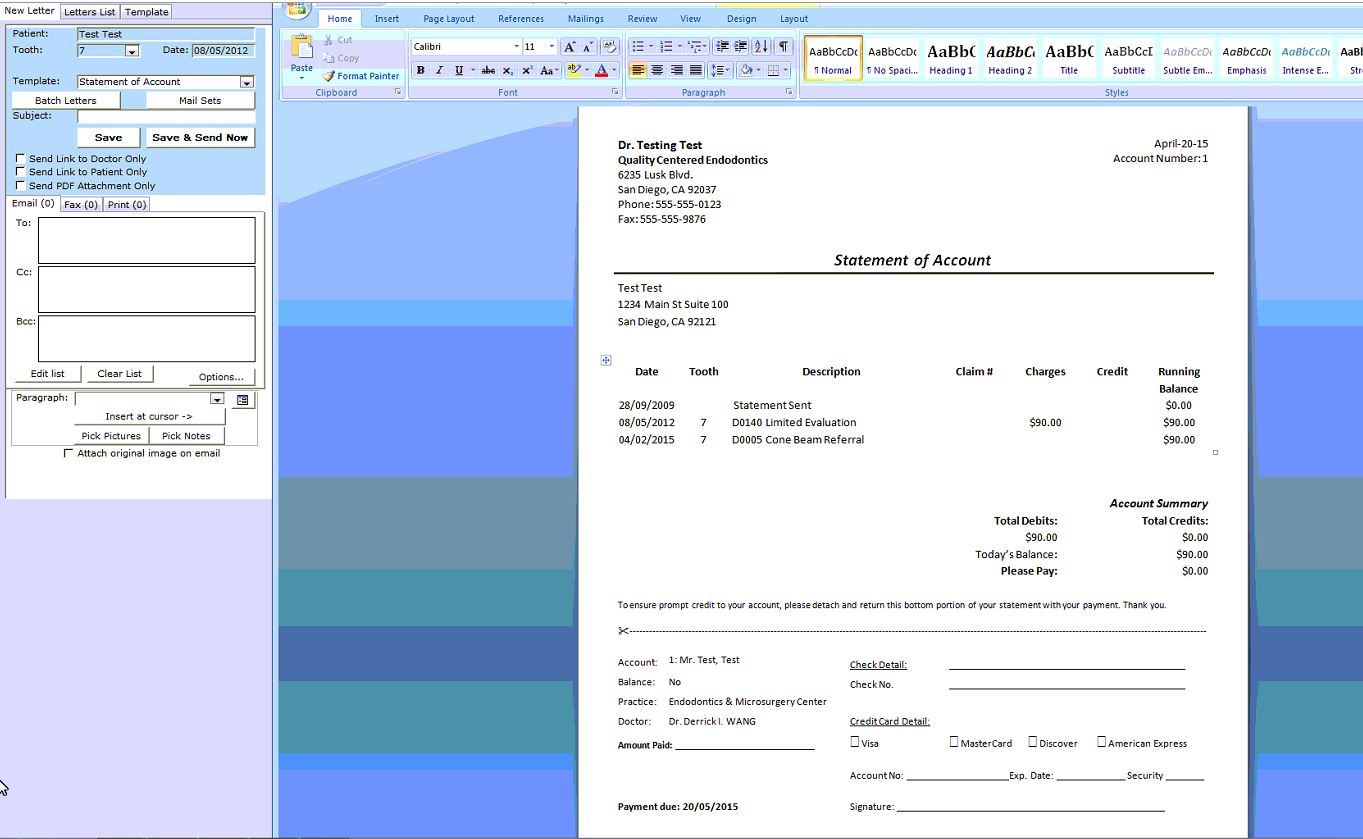Image resolution: width=1363 pixels, height=839 pixels.
Task: Open the Template dropdown
Action: point(247,82)
